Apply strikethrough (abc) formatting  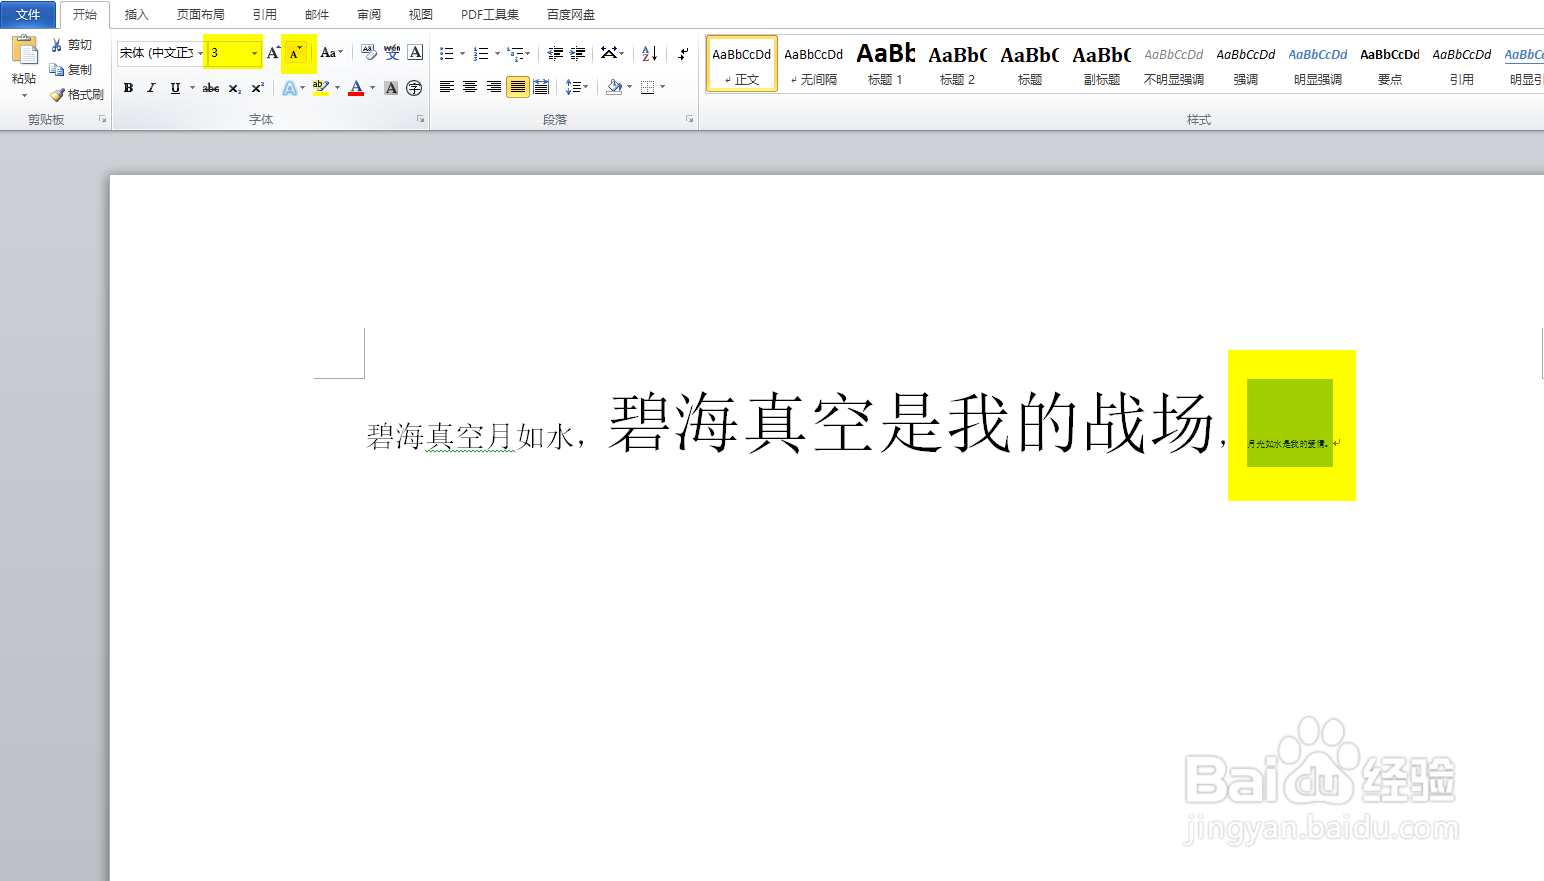tap(211, 88)
